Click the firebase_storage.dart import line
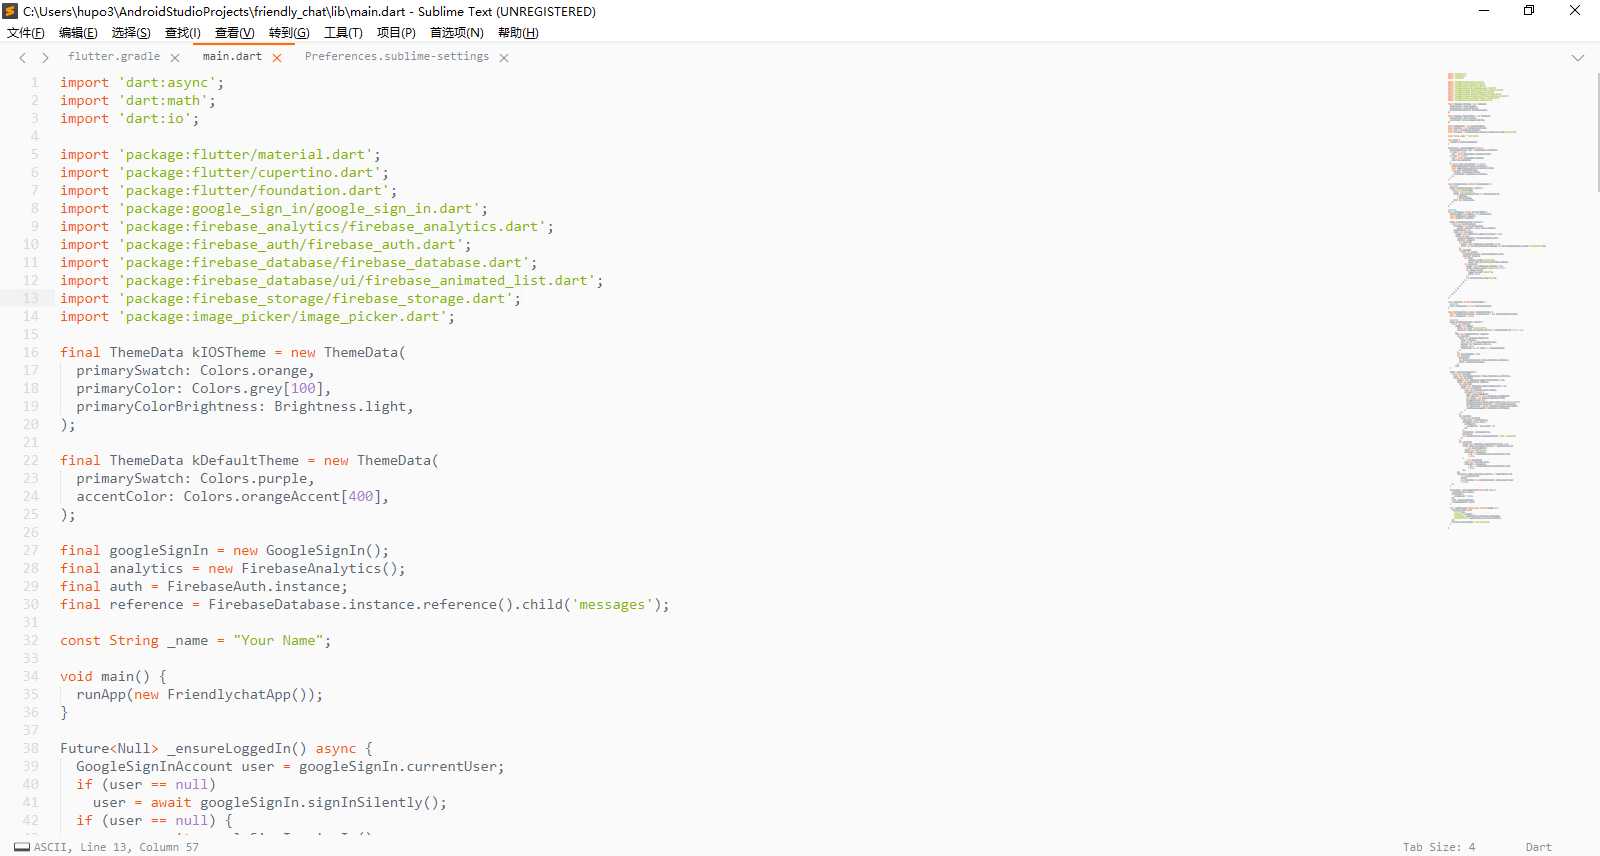This screenshot has height=856, width=1600. 290,299
